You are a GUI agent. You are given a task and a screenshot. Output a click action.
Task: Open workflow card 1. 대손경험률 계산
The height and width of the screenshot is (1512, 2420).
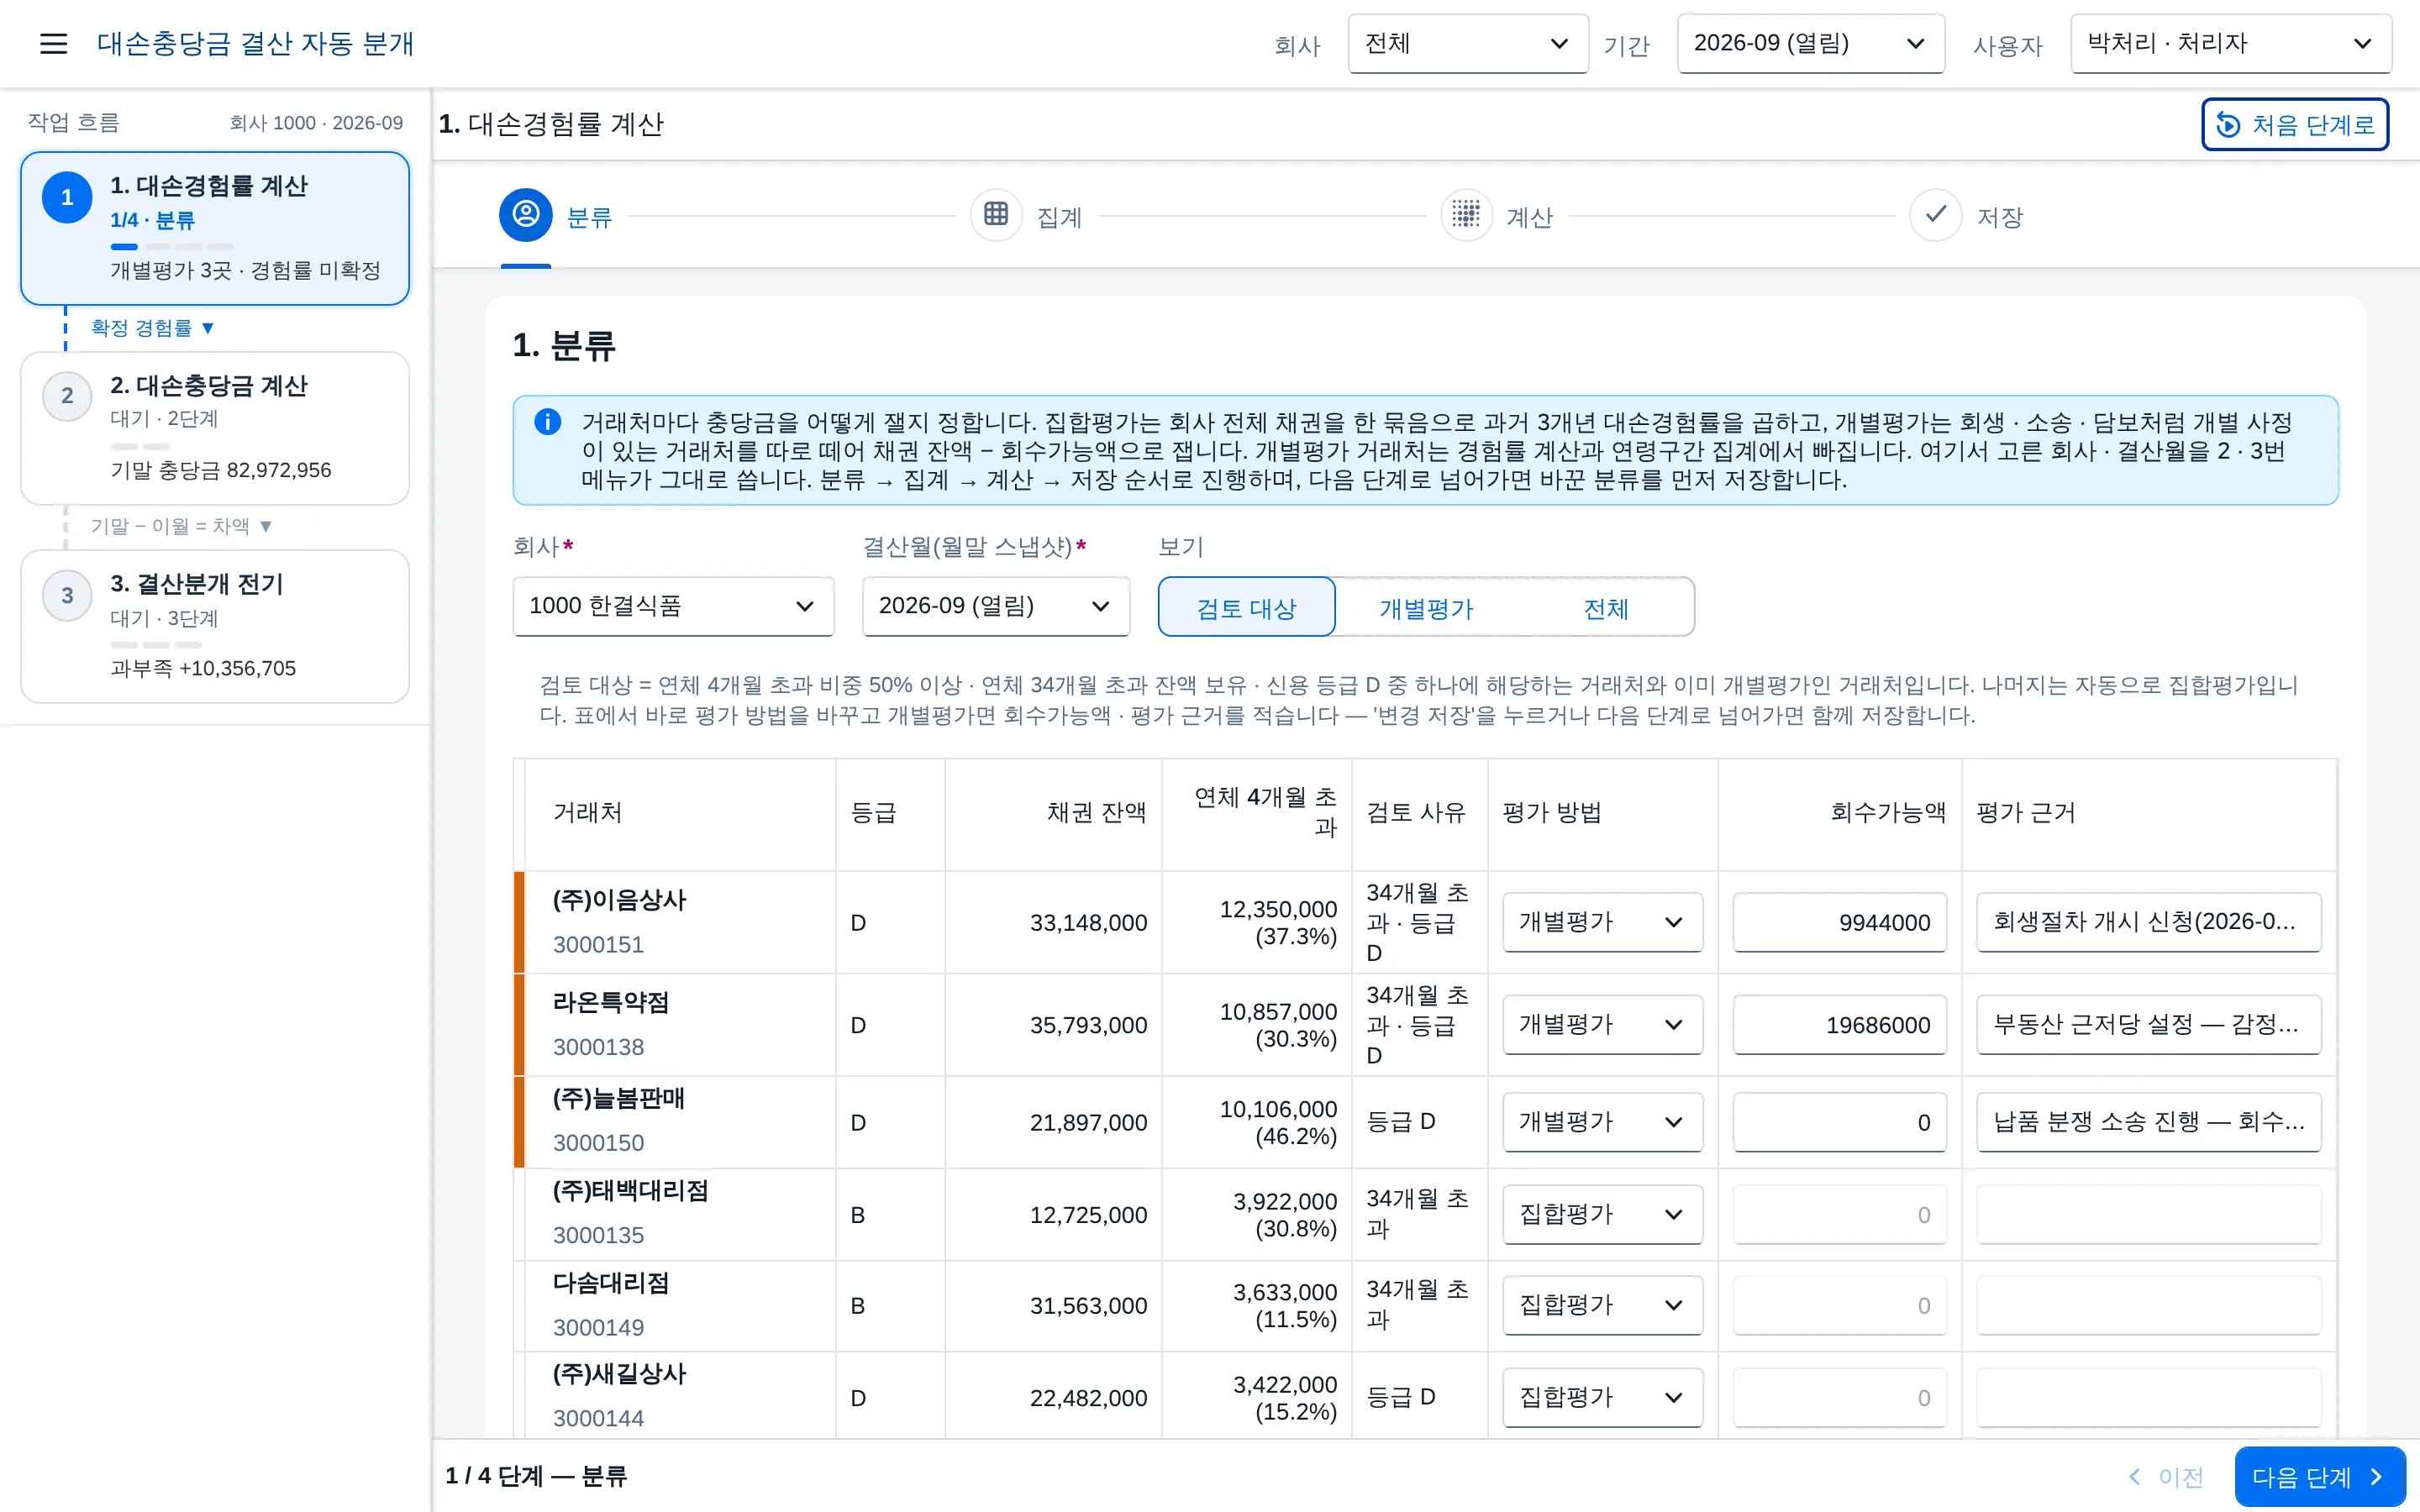coord(215,228)
